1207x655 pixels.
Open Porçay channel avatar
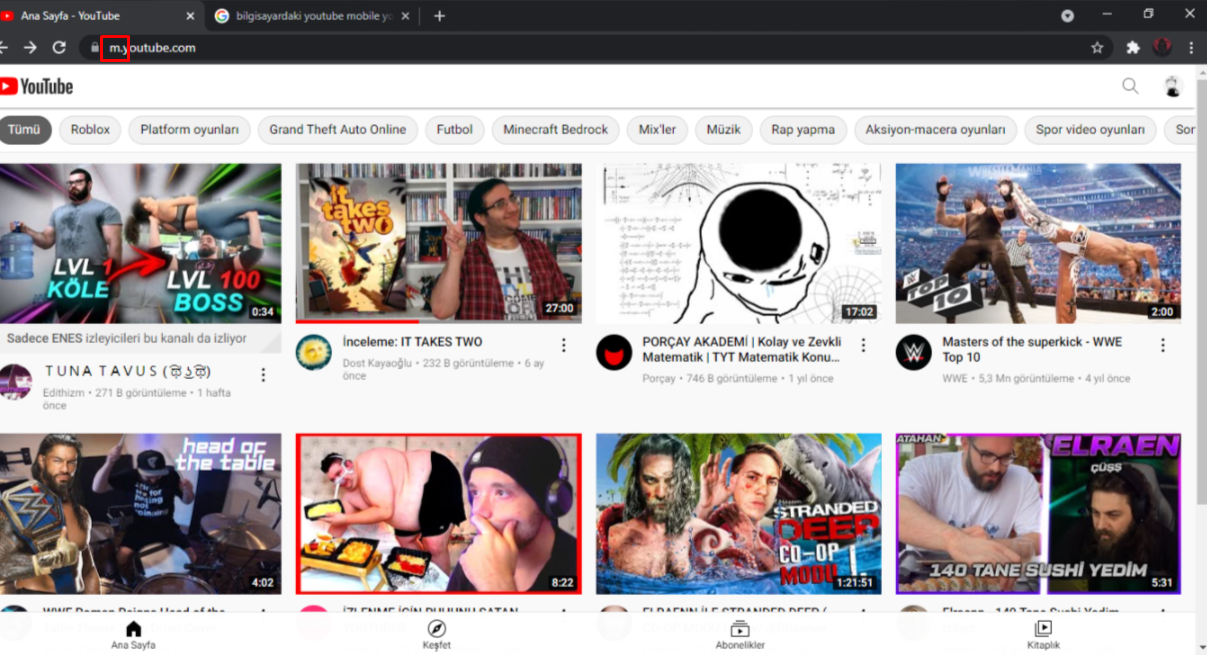coord(614,352)
